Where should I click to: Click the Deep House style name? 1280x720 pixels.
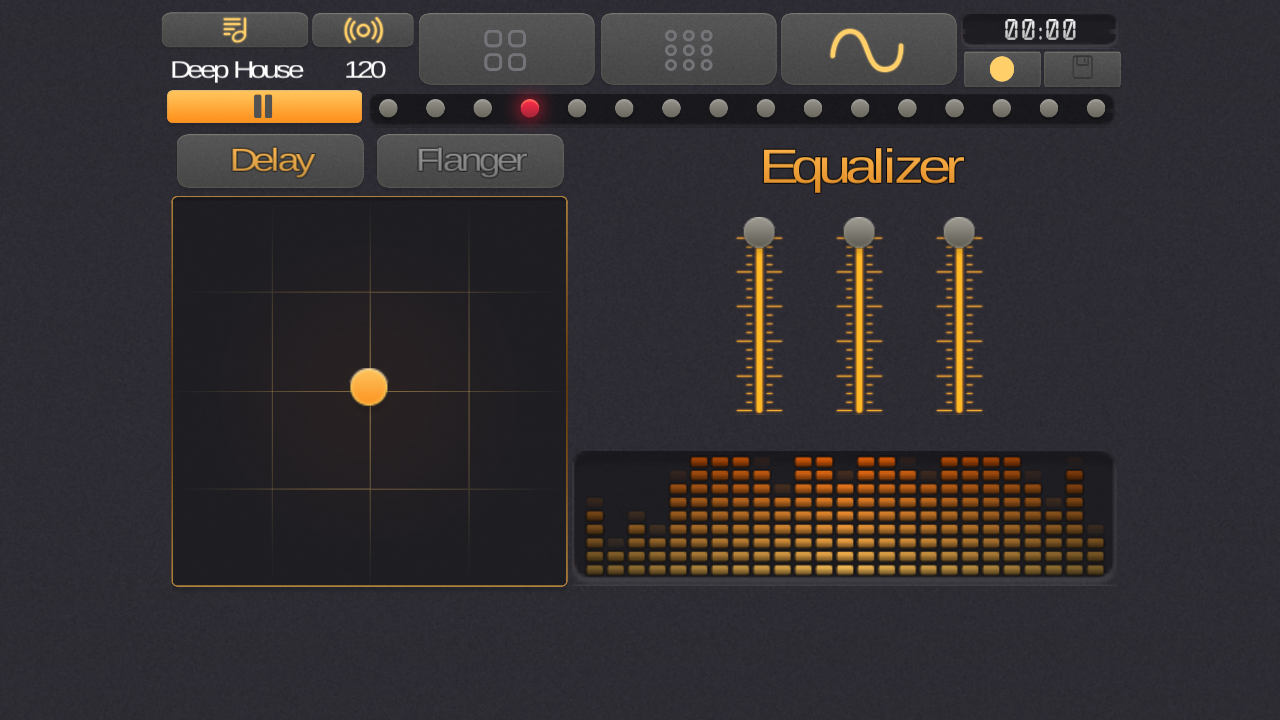click(x=237, y=70)
